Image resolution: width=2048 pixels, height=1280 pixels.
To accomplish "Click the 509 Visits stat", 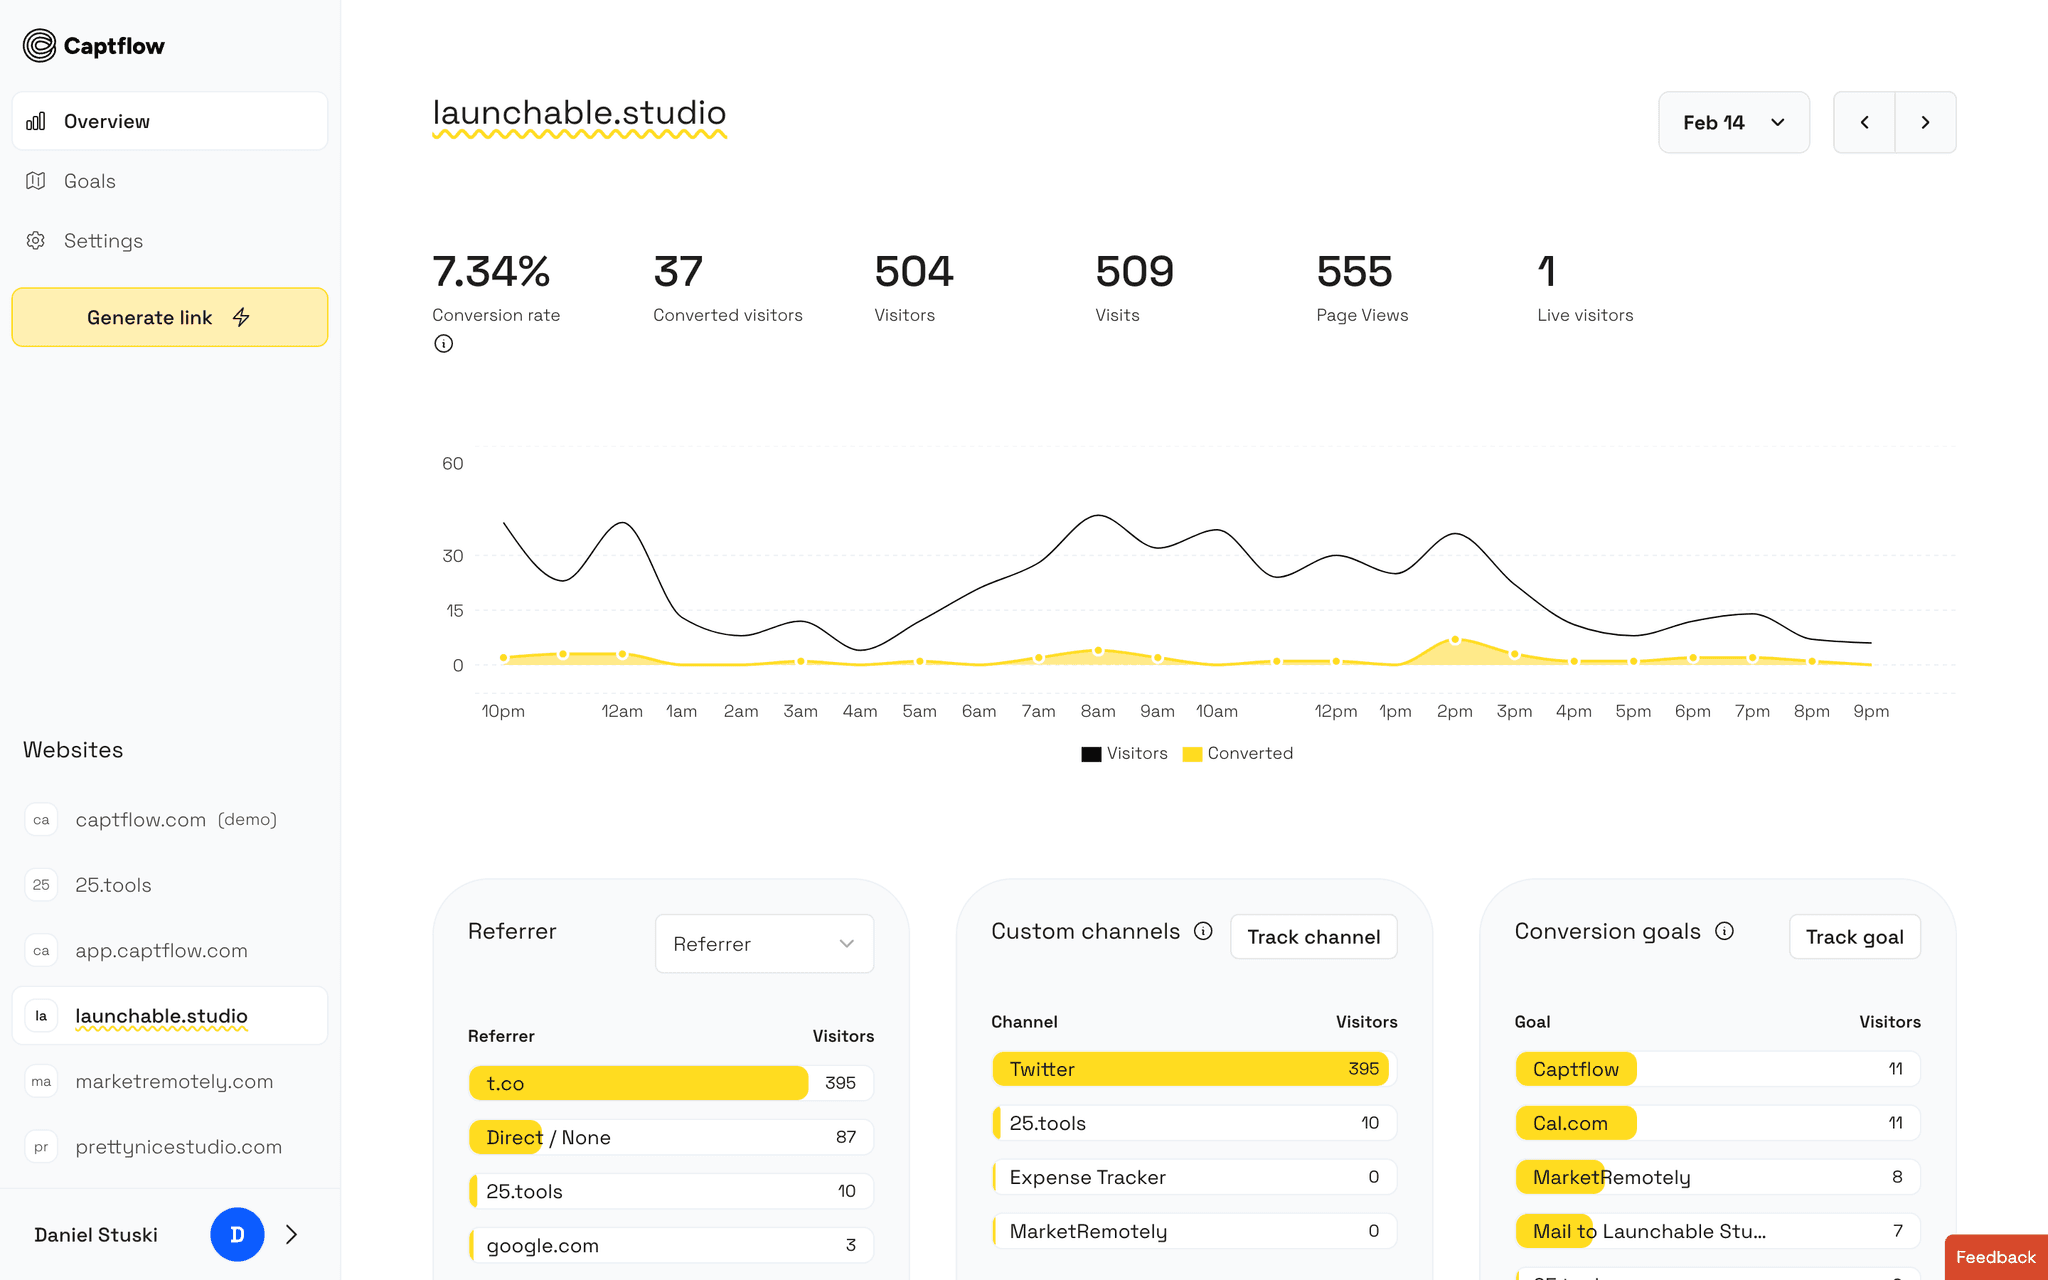I will 1134,287.
